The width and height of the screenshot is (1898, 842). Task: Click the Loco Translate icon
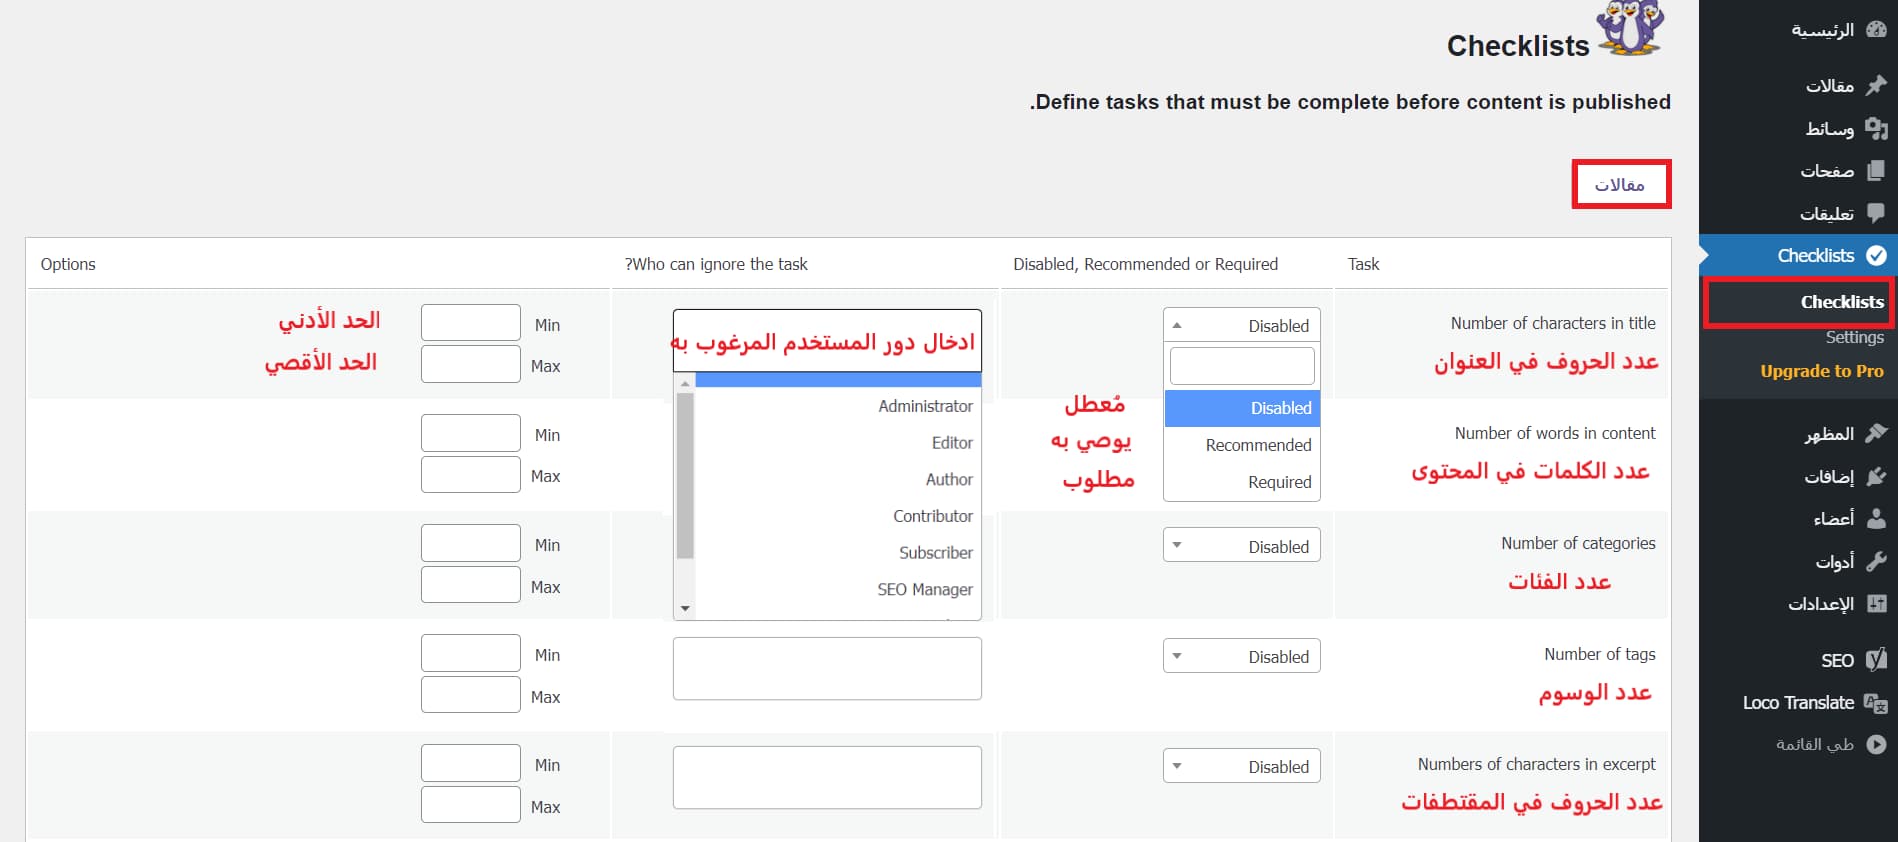(1876, 703)
